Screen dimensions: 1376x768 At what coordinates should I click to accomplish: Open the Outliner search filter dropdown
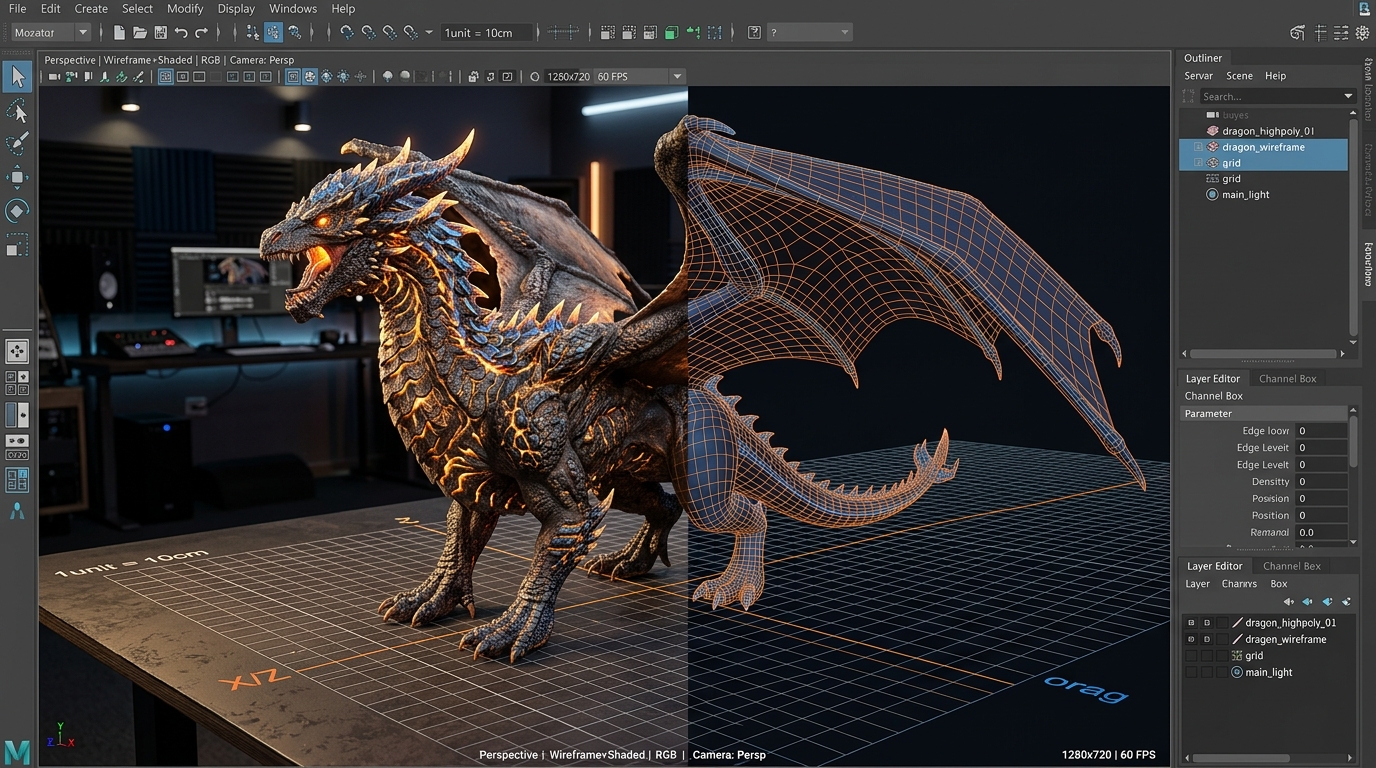pyautogui.click(x=1348, y=96)
